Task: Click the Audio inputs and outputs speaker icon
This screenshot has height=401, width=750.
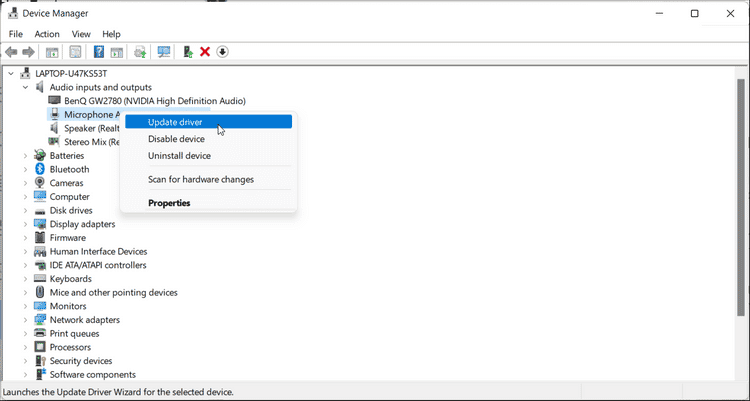Action: 40,87
